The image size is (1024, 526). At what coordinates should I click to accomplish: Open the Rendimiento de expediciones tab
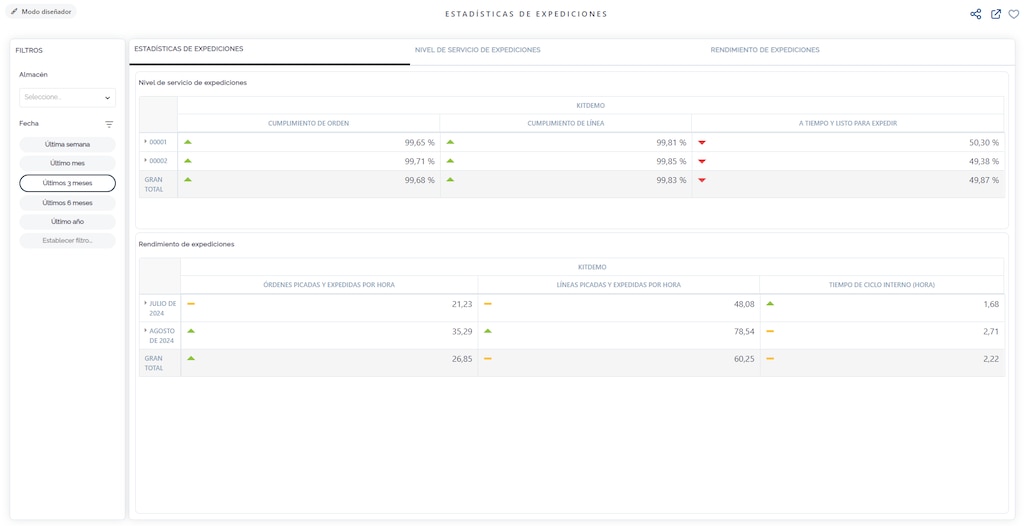tap(764, 50)
